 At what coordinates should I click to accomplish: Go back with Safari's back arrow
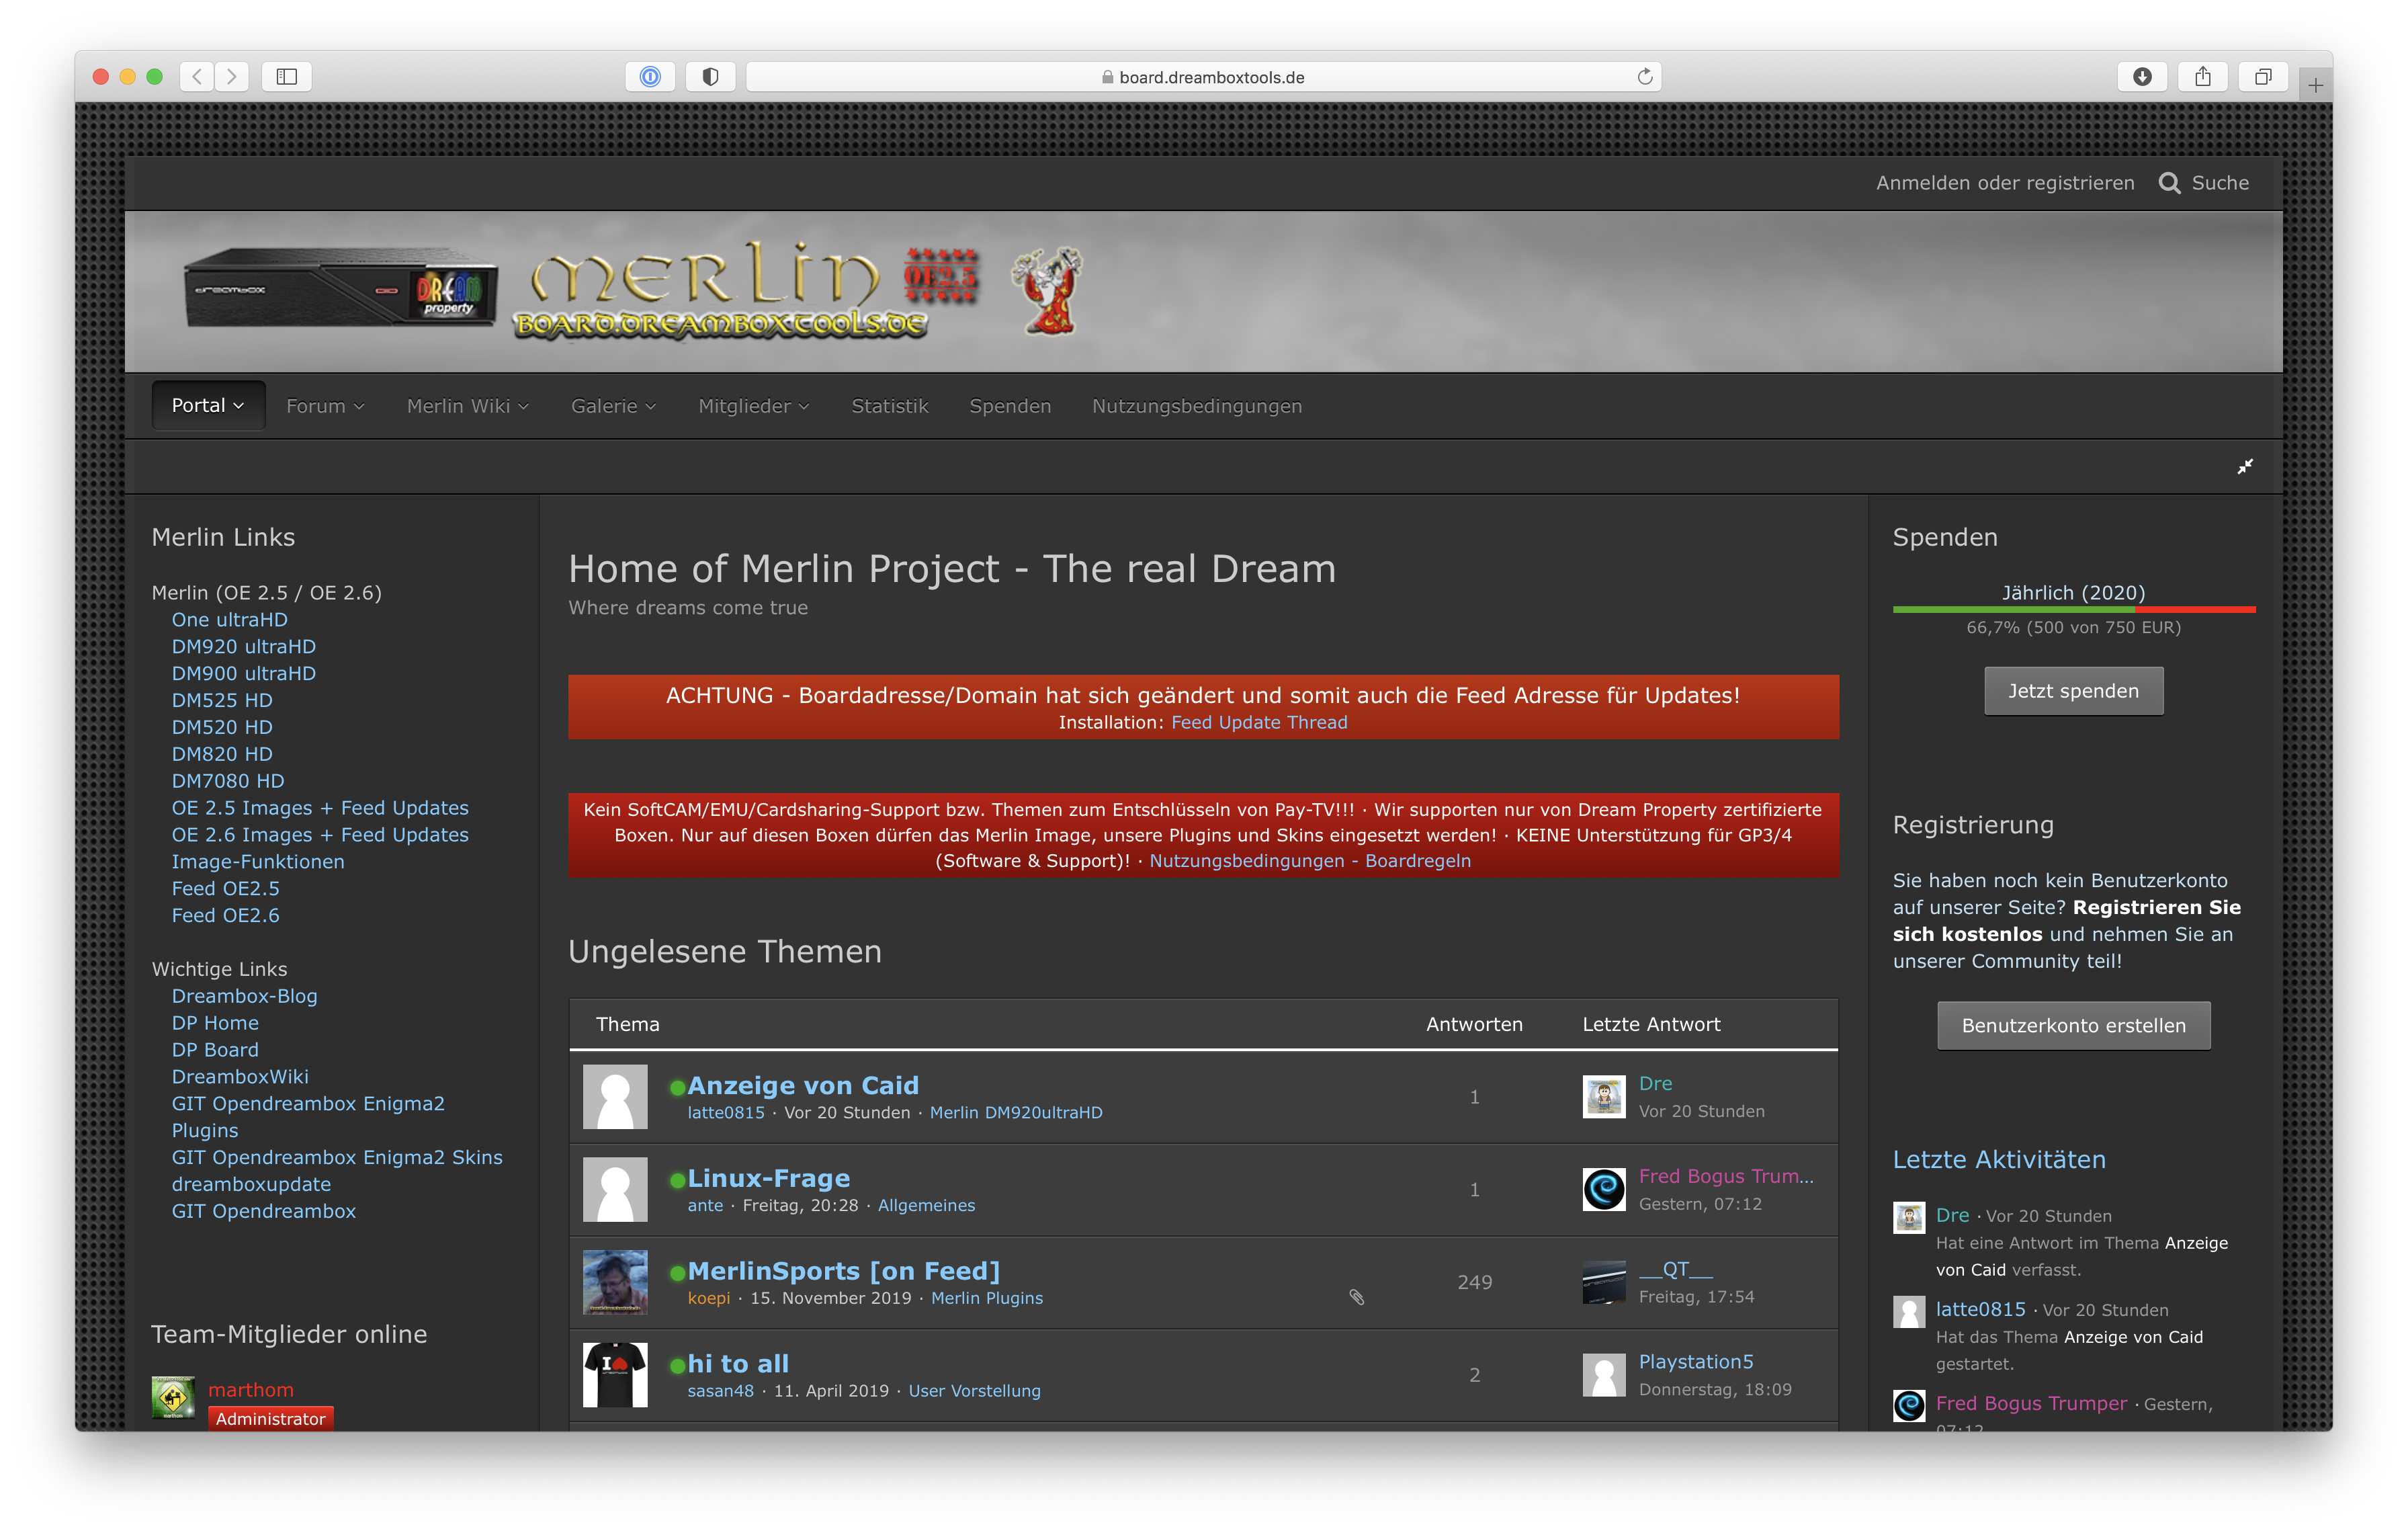click(197, 76)
